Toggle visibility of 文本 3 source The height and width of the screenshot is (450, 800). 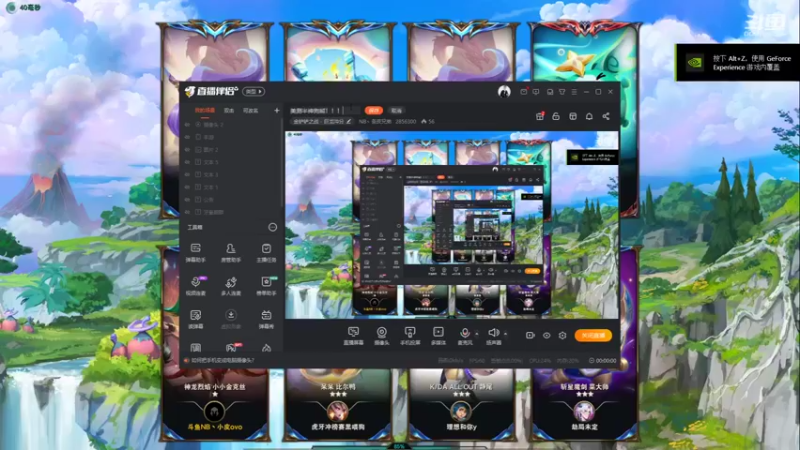(187, 174)
